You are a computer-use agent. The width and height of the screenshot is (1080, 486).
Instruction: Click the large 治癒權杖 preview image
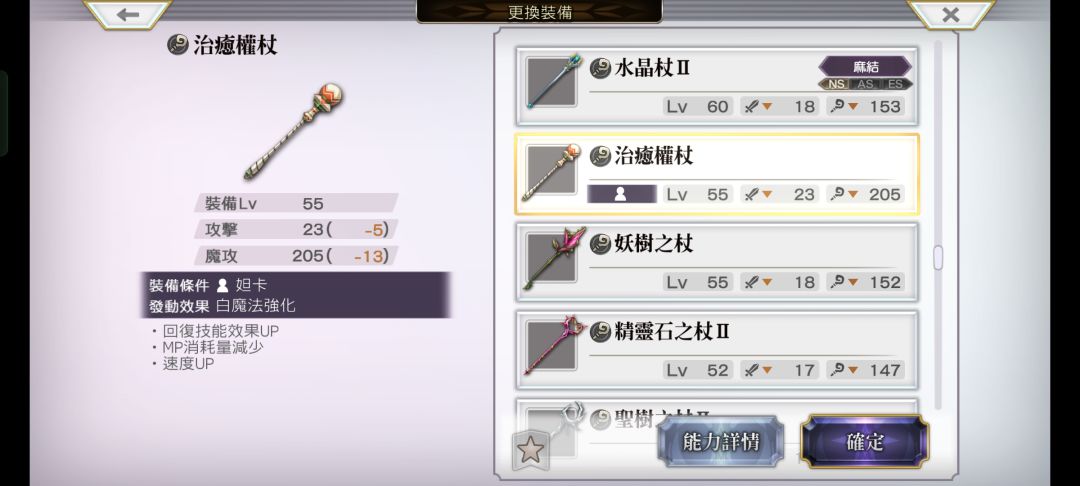coord(294,131)
